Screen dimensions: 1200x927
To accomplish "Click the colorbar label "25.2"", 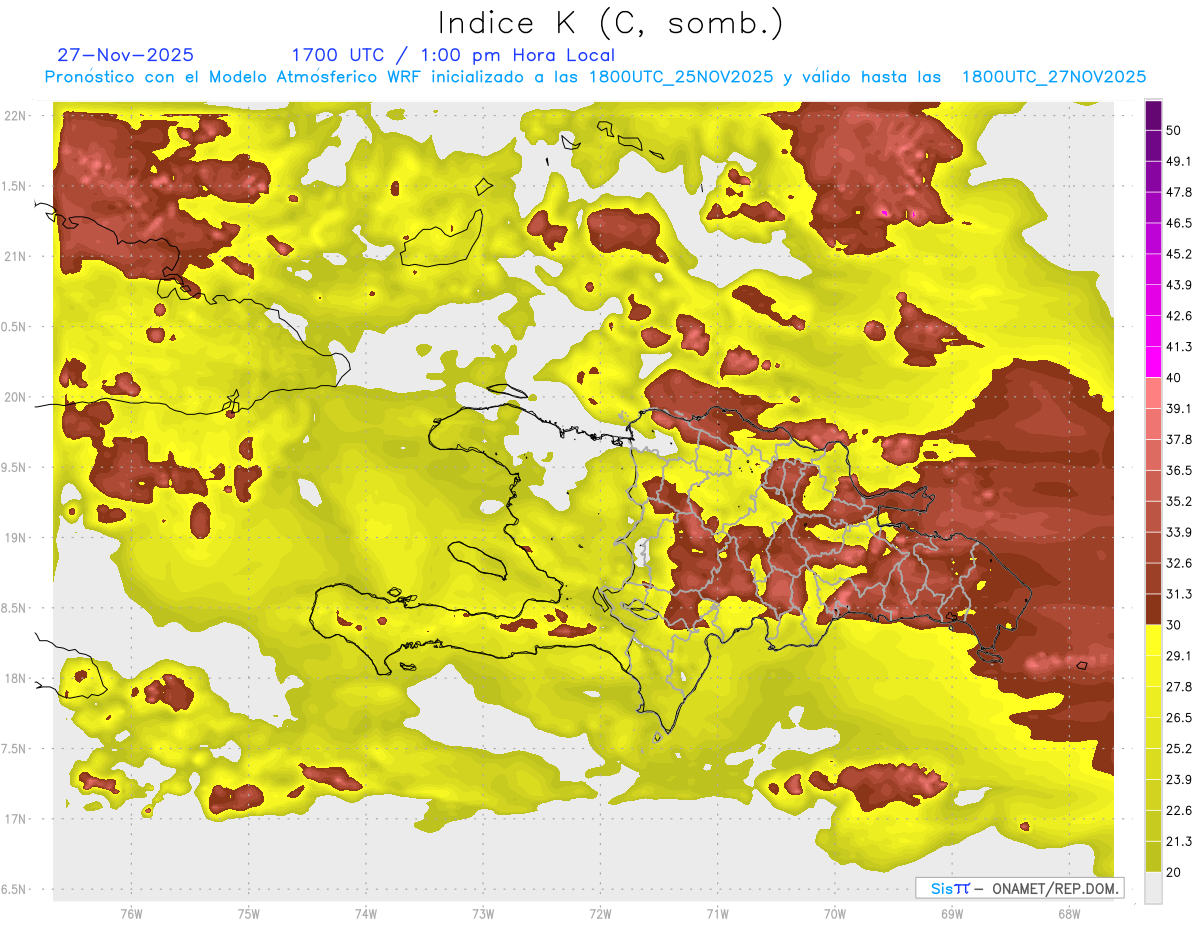I will (1179, 749).
